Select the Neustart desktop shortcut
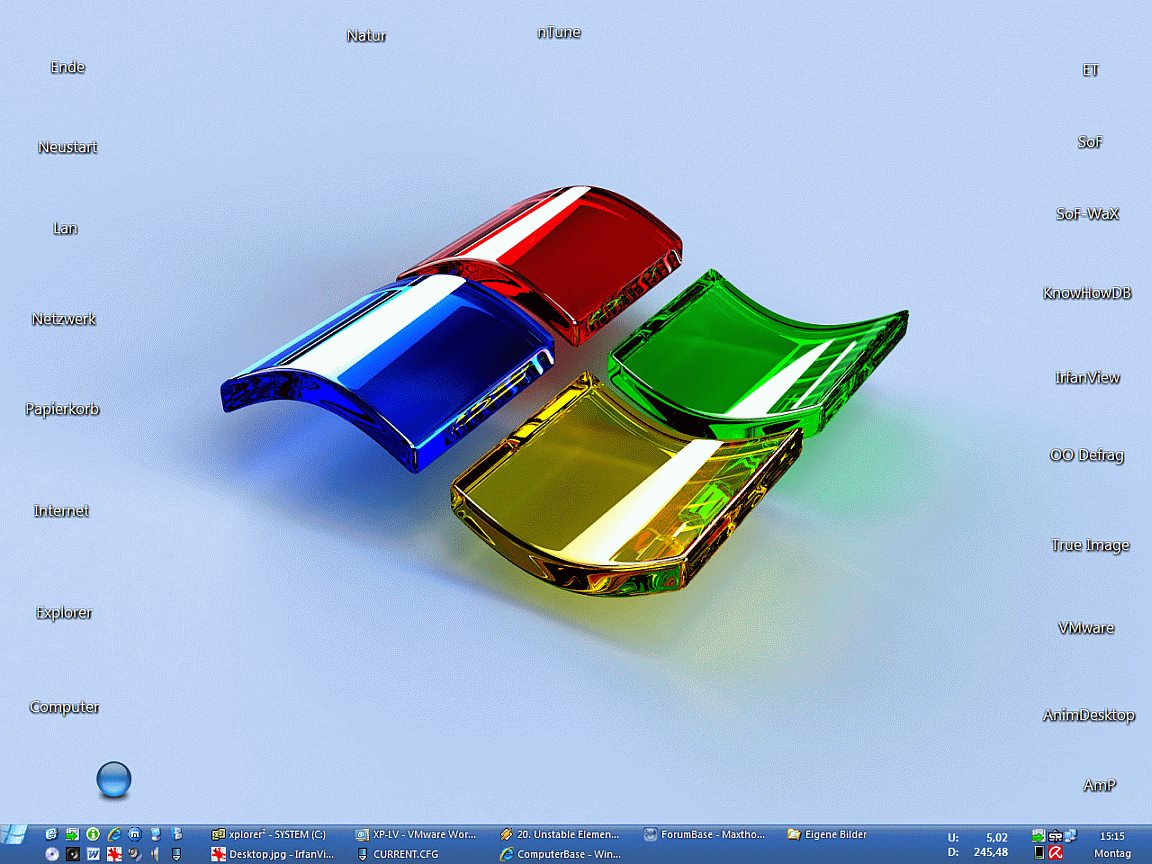 click(x=68, y=147)
